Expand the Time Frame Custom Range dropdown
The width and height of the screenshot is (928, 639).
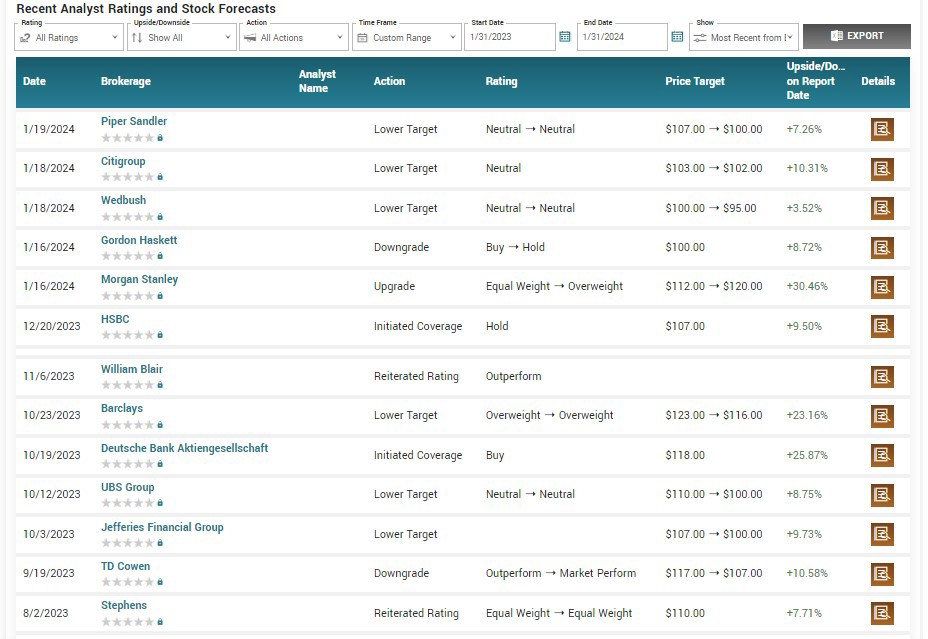point(407,37)
